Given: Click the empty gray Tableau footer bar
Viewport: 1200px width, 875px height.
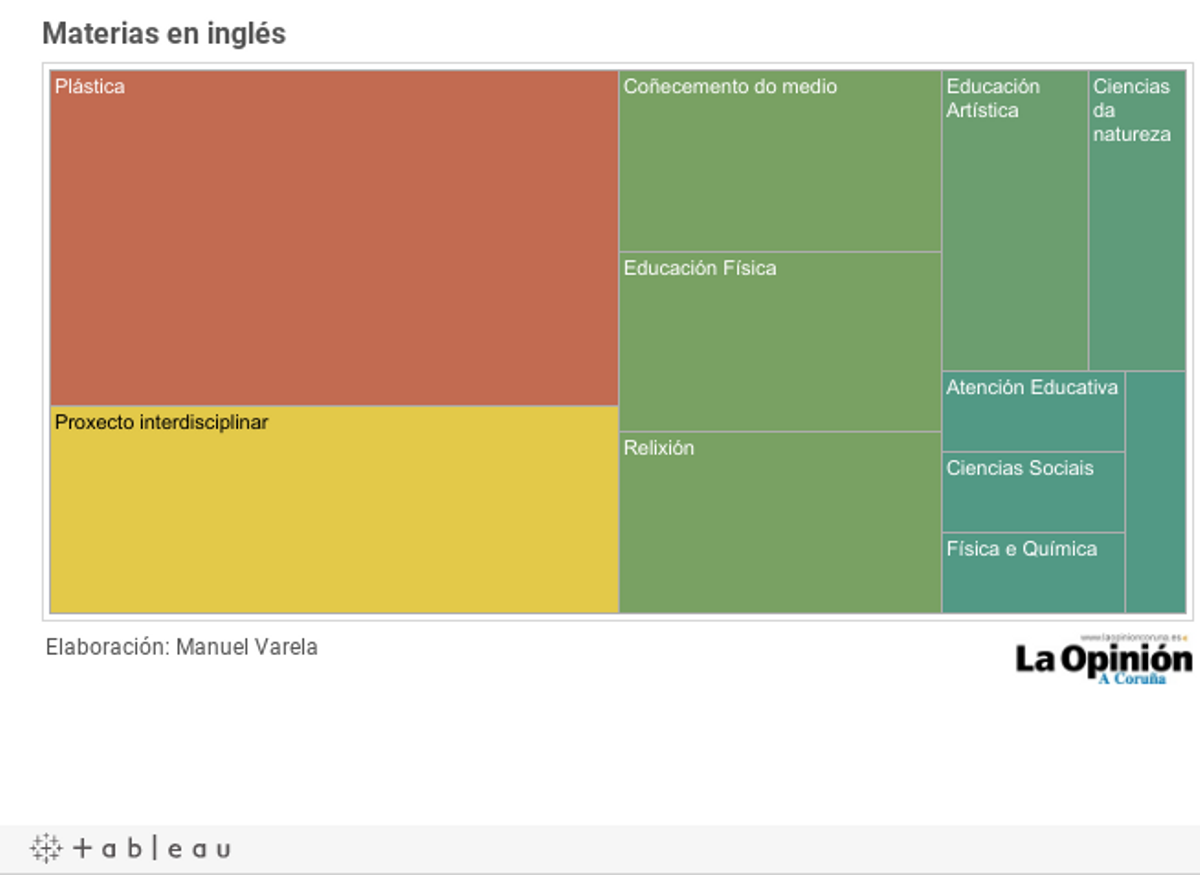Looking at the screenshot, I should point(700,849).
